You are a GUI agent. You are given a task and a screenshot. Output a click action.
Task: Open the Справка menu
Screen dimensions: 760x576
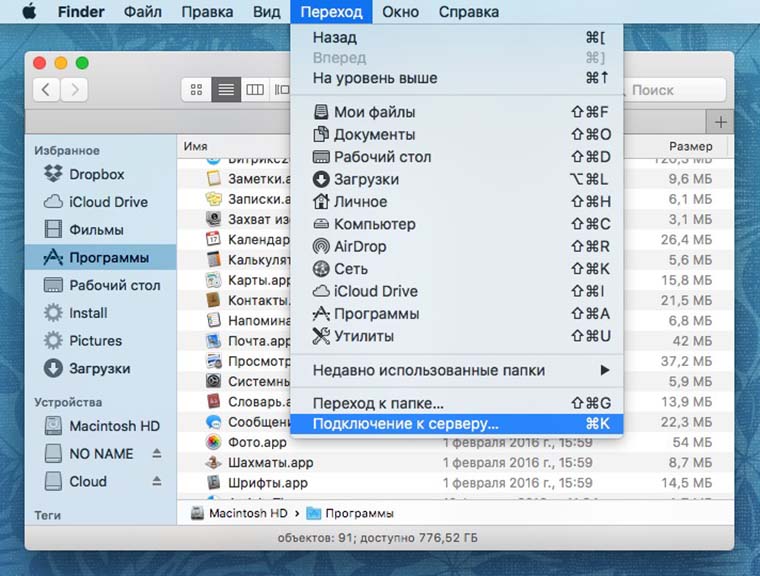469,12
